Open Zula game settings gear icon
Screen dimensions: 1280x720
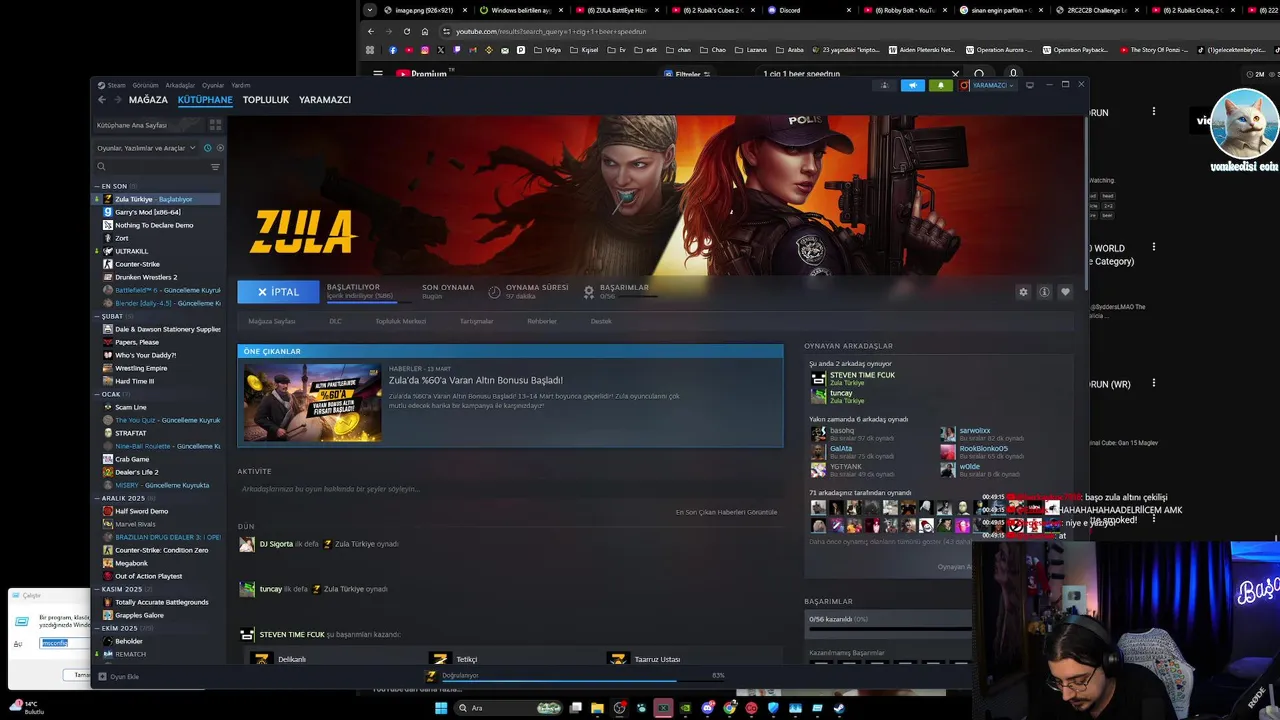pos(1023,292)
